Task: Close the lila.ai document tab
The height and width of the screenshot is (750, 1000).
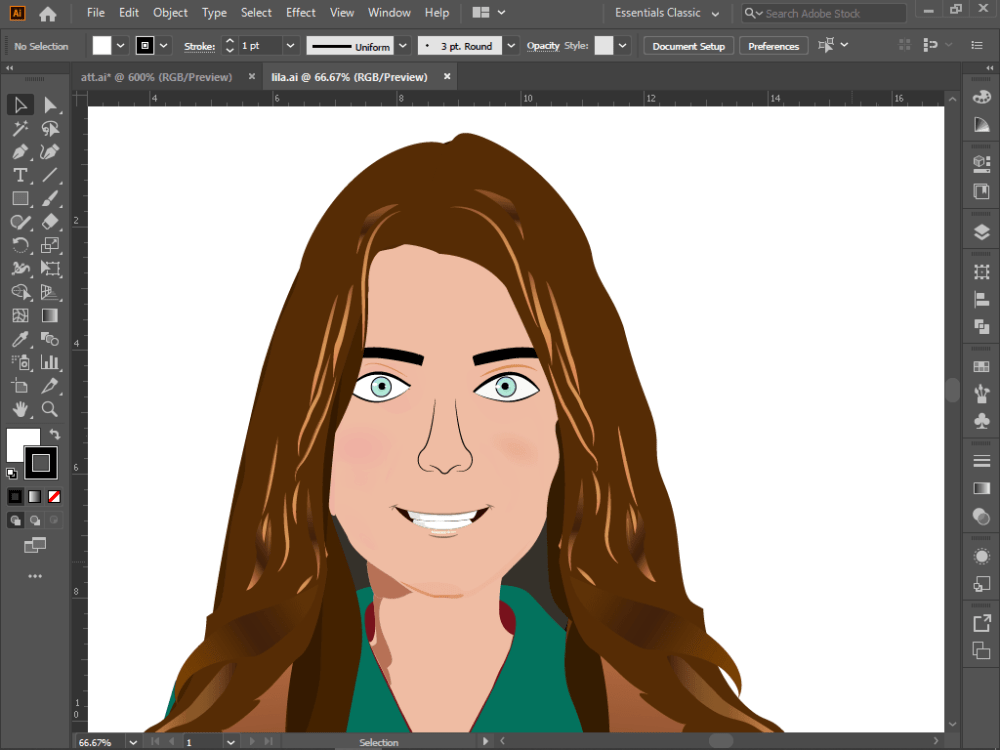Action: [x=447, y=77]
